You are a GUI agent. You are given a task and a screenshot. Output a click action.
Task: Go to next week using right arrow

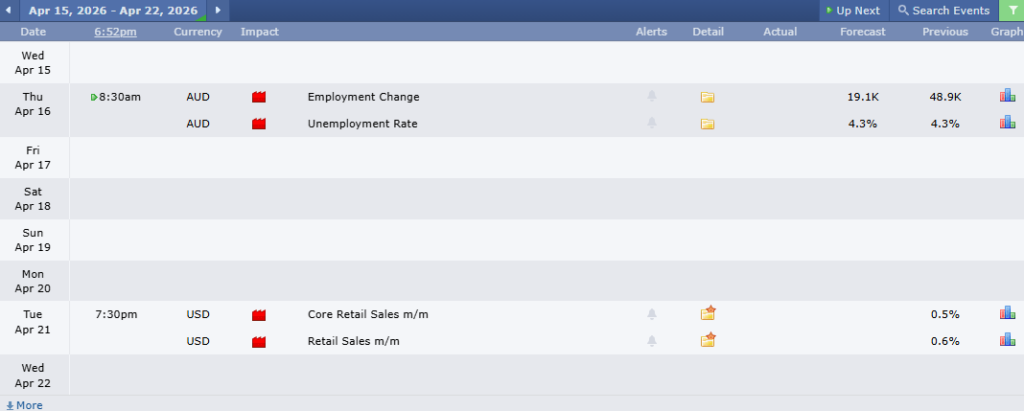[218, 10]
